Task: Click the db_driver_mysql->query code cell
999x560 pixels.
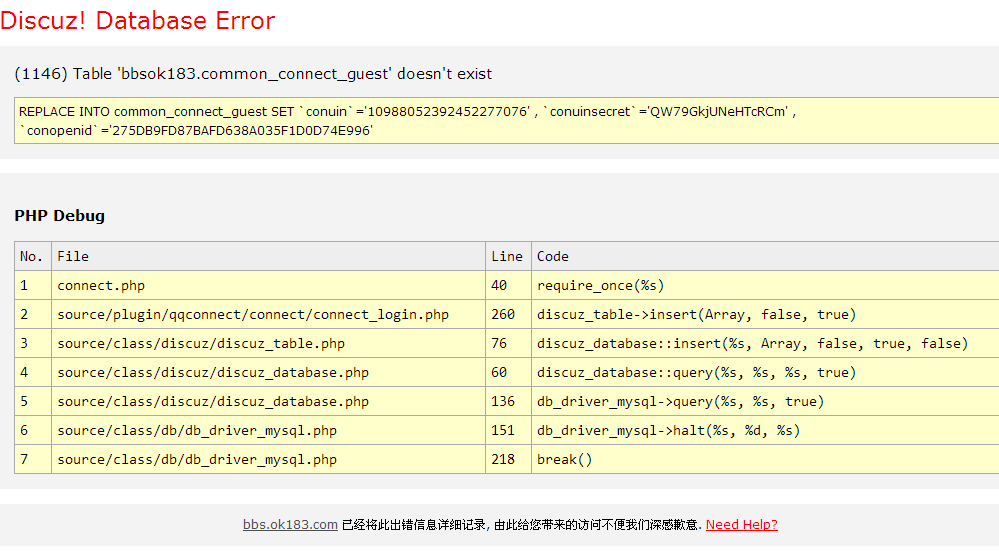Action: pos(765,401)
